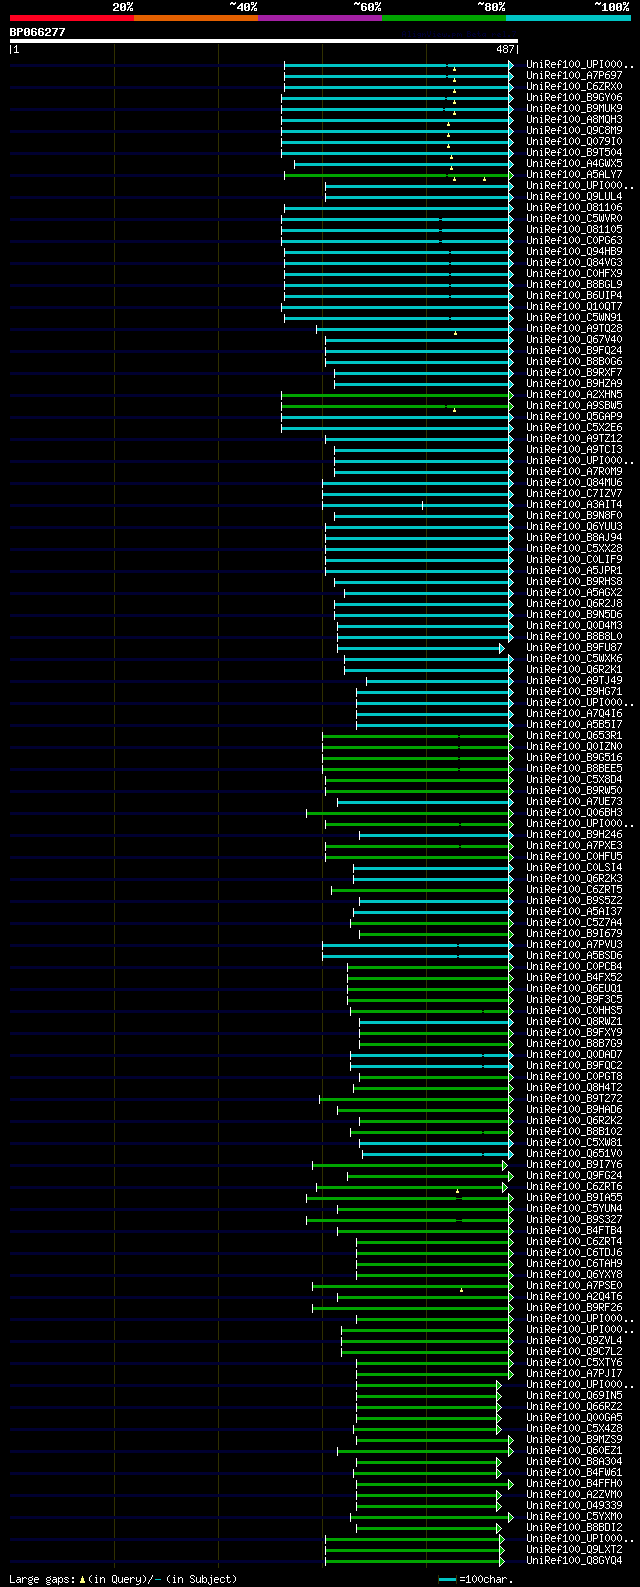Select the UniRef100_A7PSE0 label
This screenshot has height=1587, width=640.
click(x=574, y=1285)
